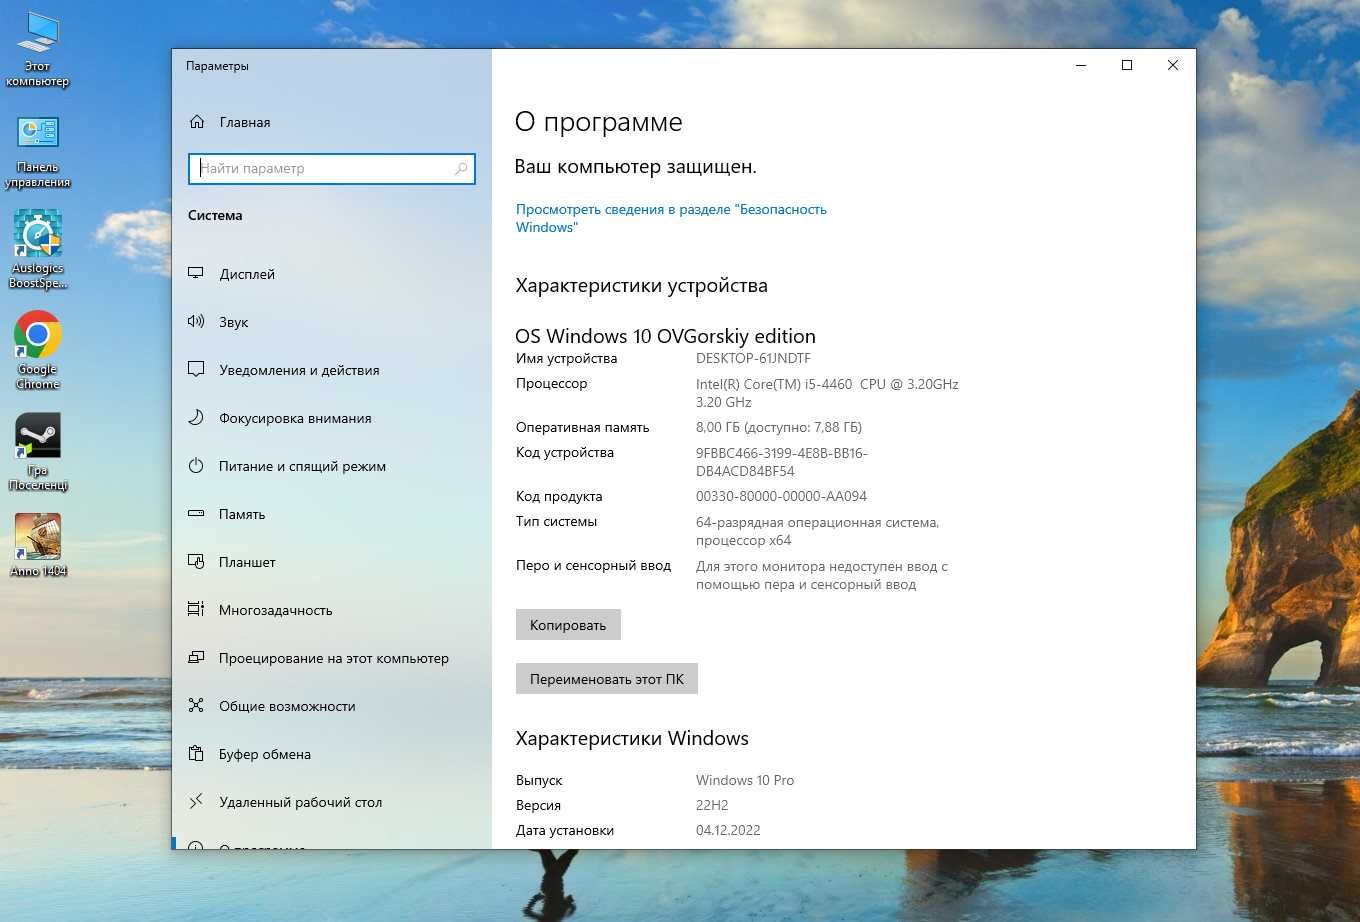
Task: Open Многозадачность settings
Action: coord(275,610)
